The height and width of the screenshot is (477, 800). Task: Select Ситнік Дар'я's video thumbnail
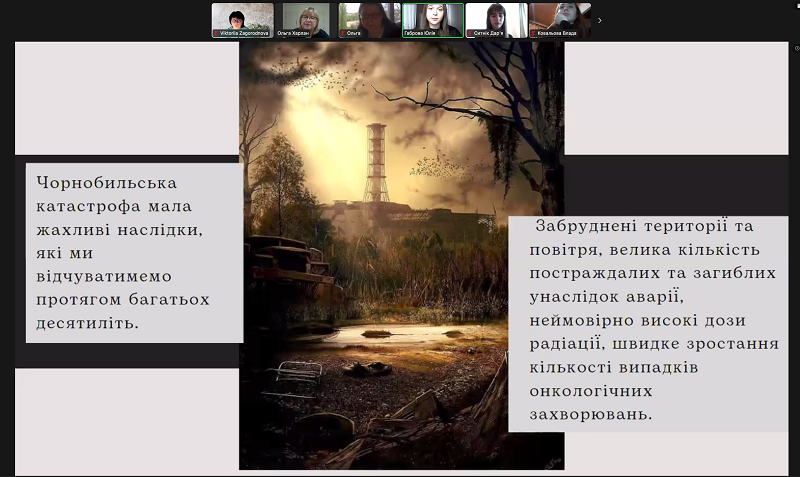pyautogui.click(x=496, y=20)
